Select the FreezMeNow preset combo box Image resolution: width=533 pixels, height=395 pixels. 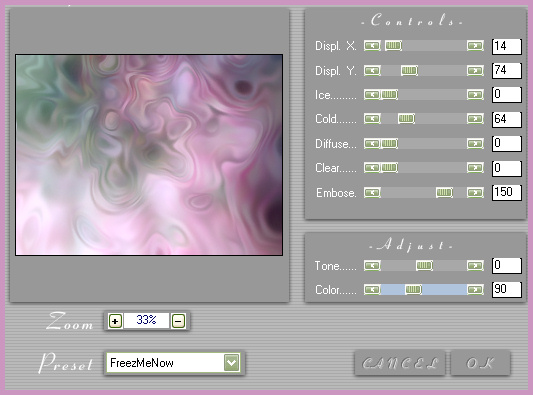tap(173, 363)
